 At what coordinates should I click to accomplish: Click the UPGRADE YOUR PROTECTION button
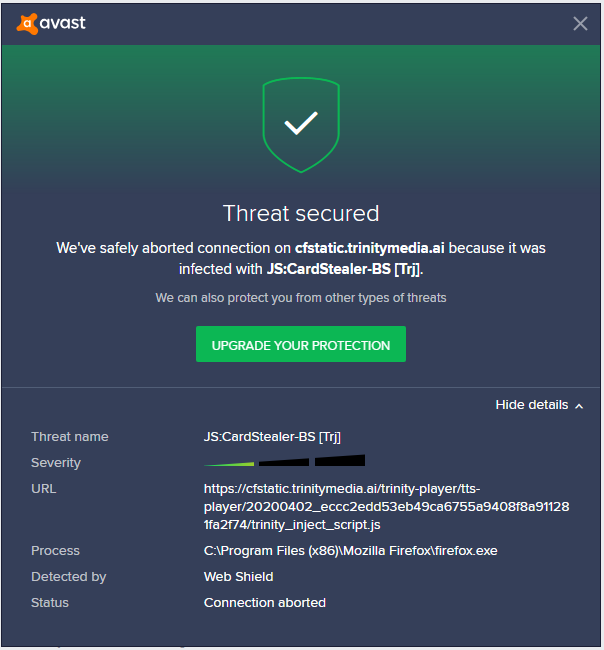pyautogui.click(x=301, y=344)
